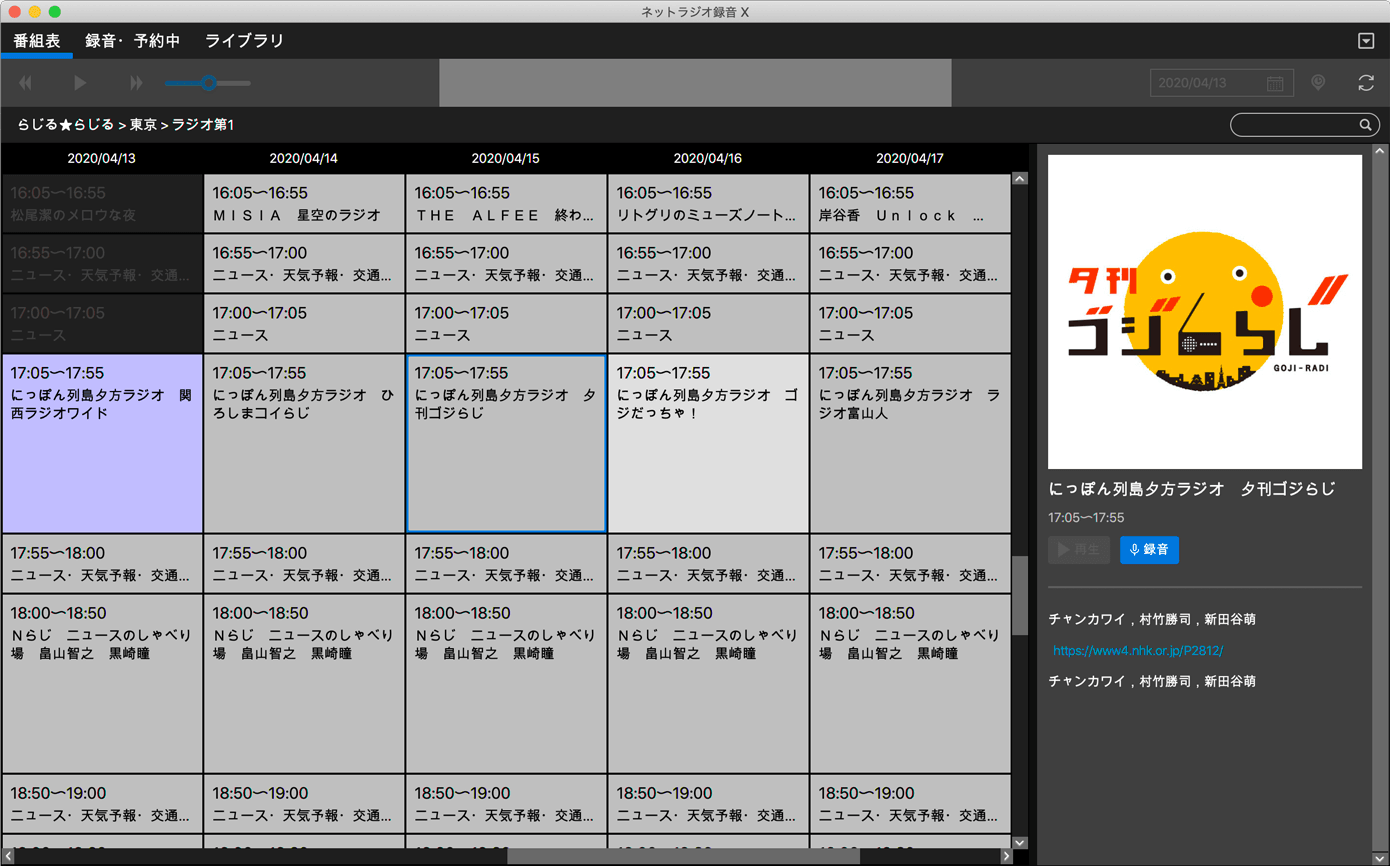Open the calendar icon in the date field
The image size is (1390, 866).
coord(1276,83)
